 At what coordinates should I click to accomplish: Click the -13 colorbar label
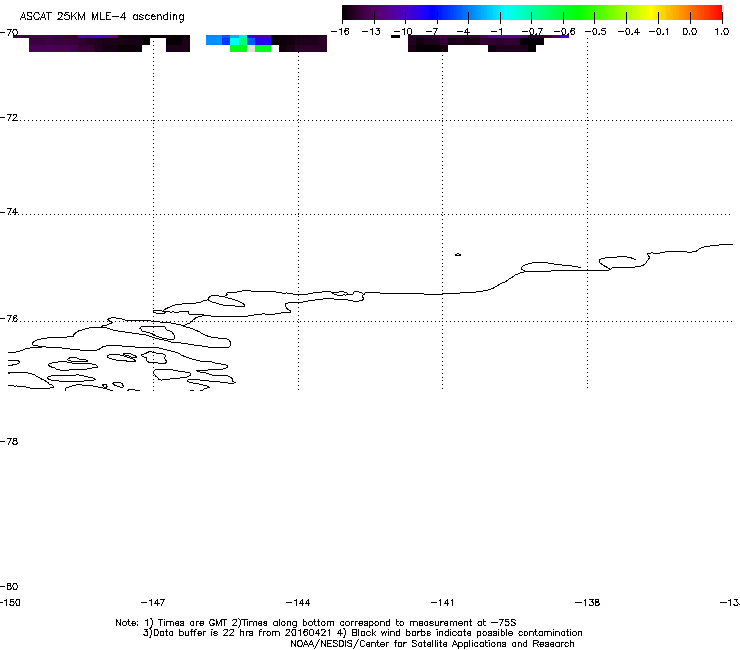tap(371, 32)
